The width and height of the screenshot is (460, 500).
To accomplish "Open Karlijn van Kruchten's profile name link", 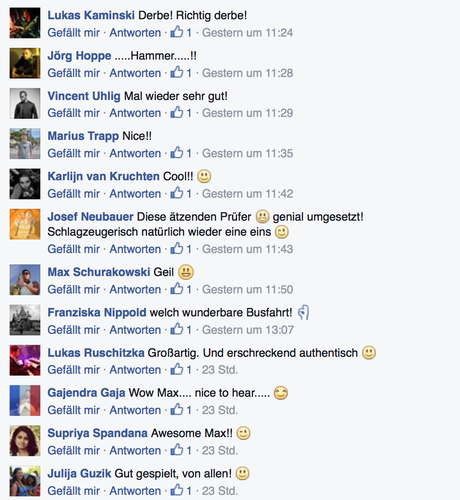I will (103, 176).
